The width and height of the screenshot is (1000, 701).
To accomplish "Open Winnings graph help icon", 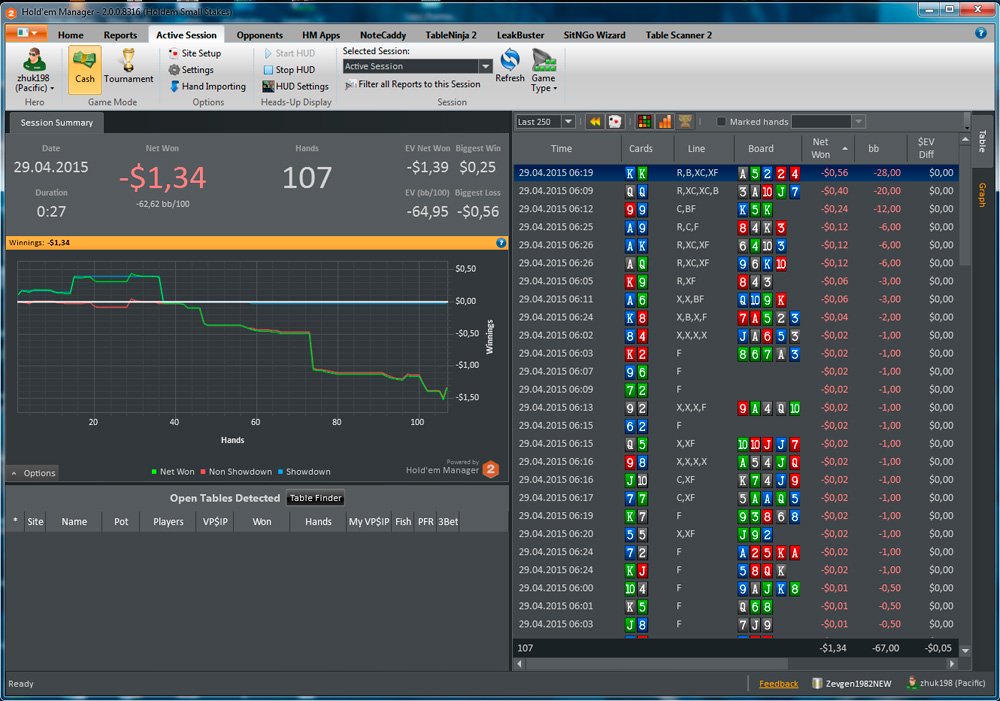I will [501, 242].
